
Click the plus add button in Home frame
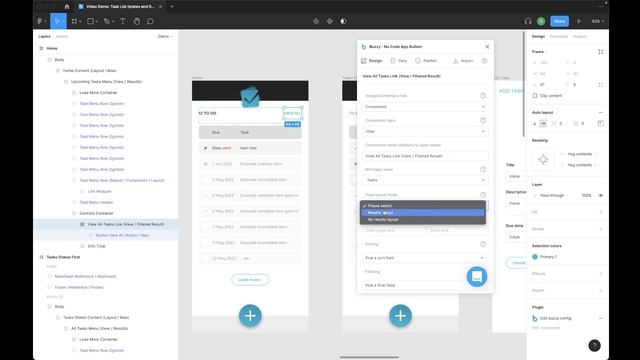250,316
